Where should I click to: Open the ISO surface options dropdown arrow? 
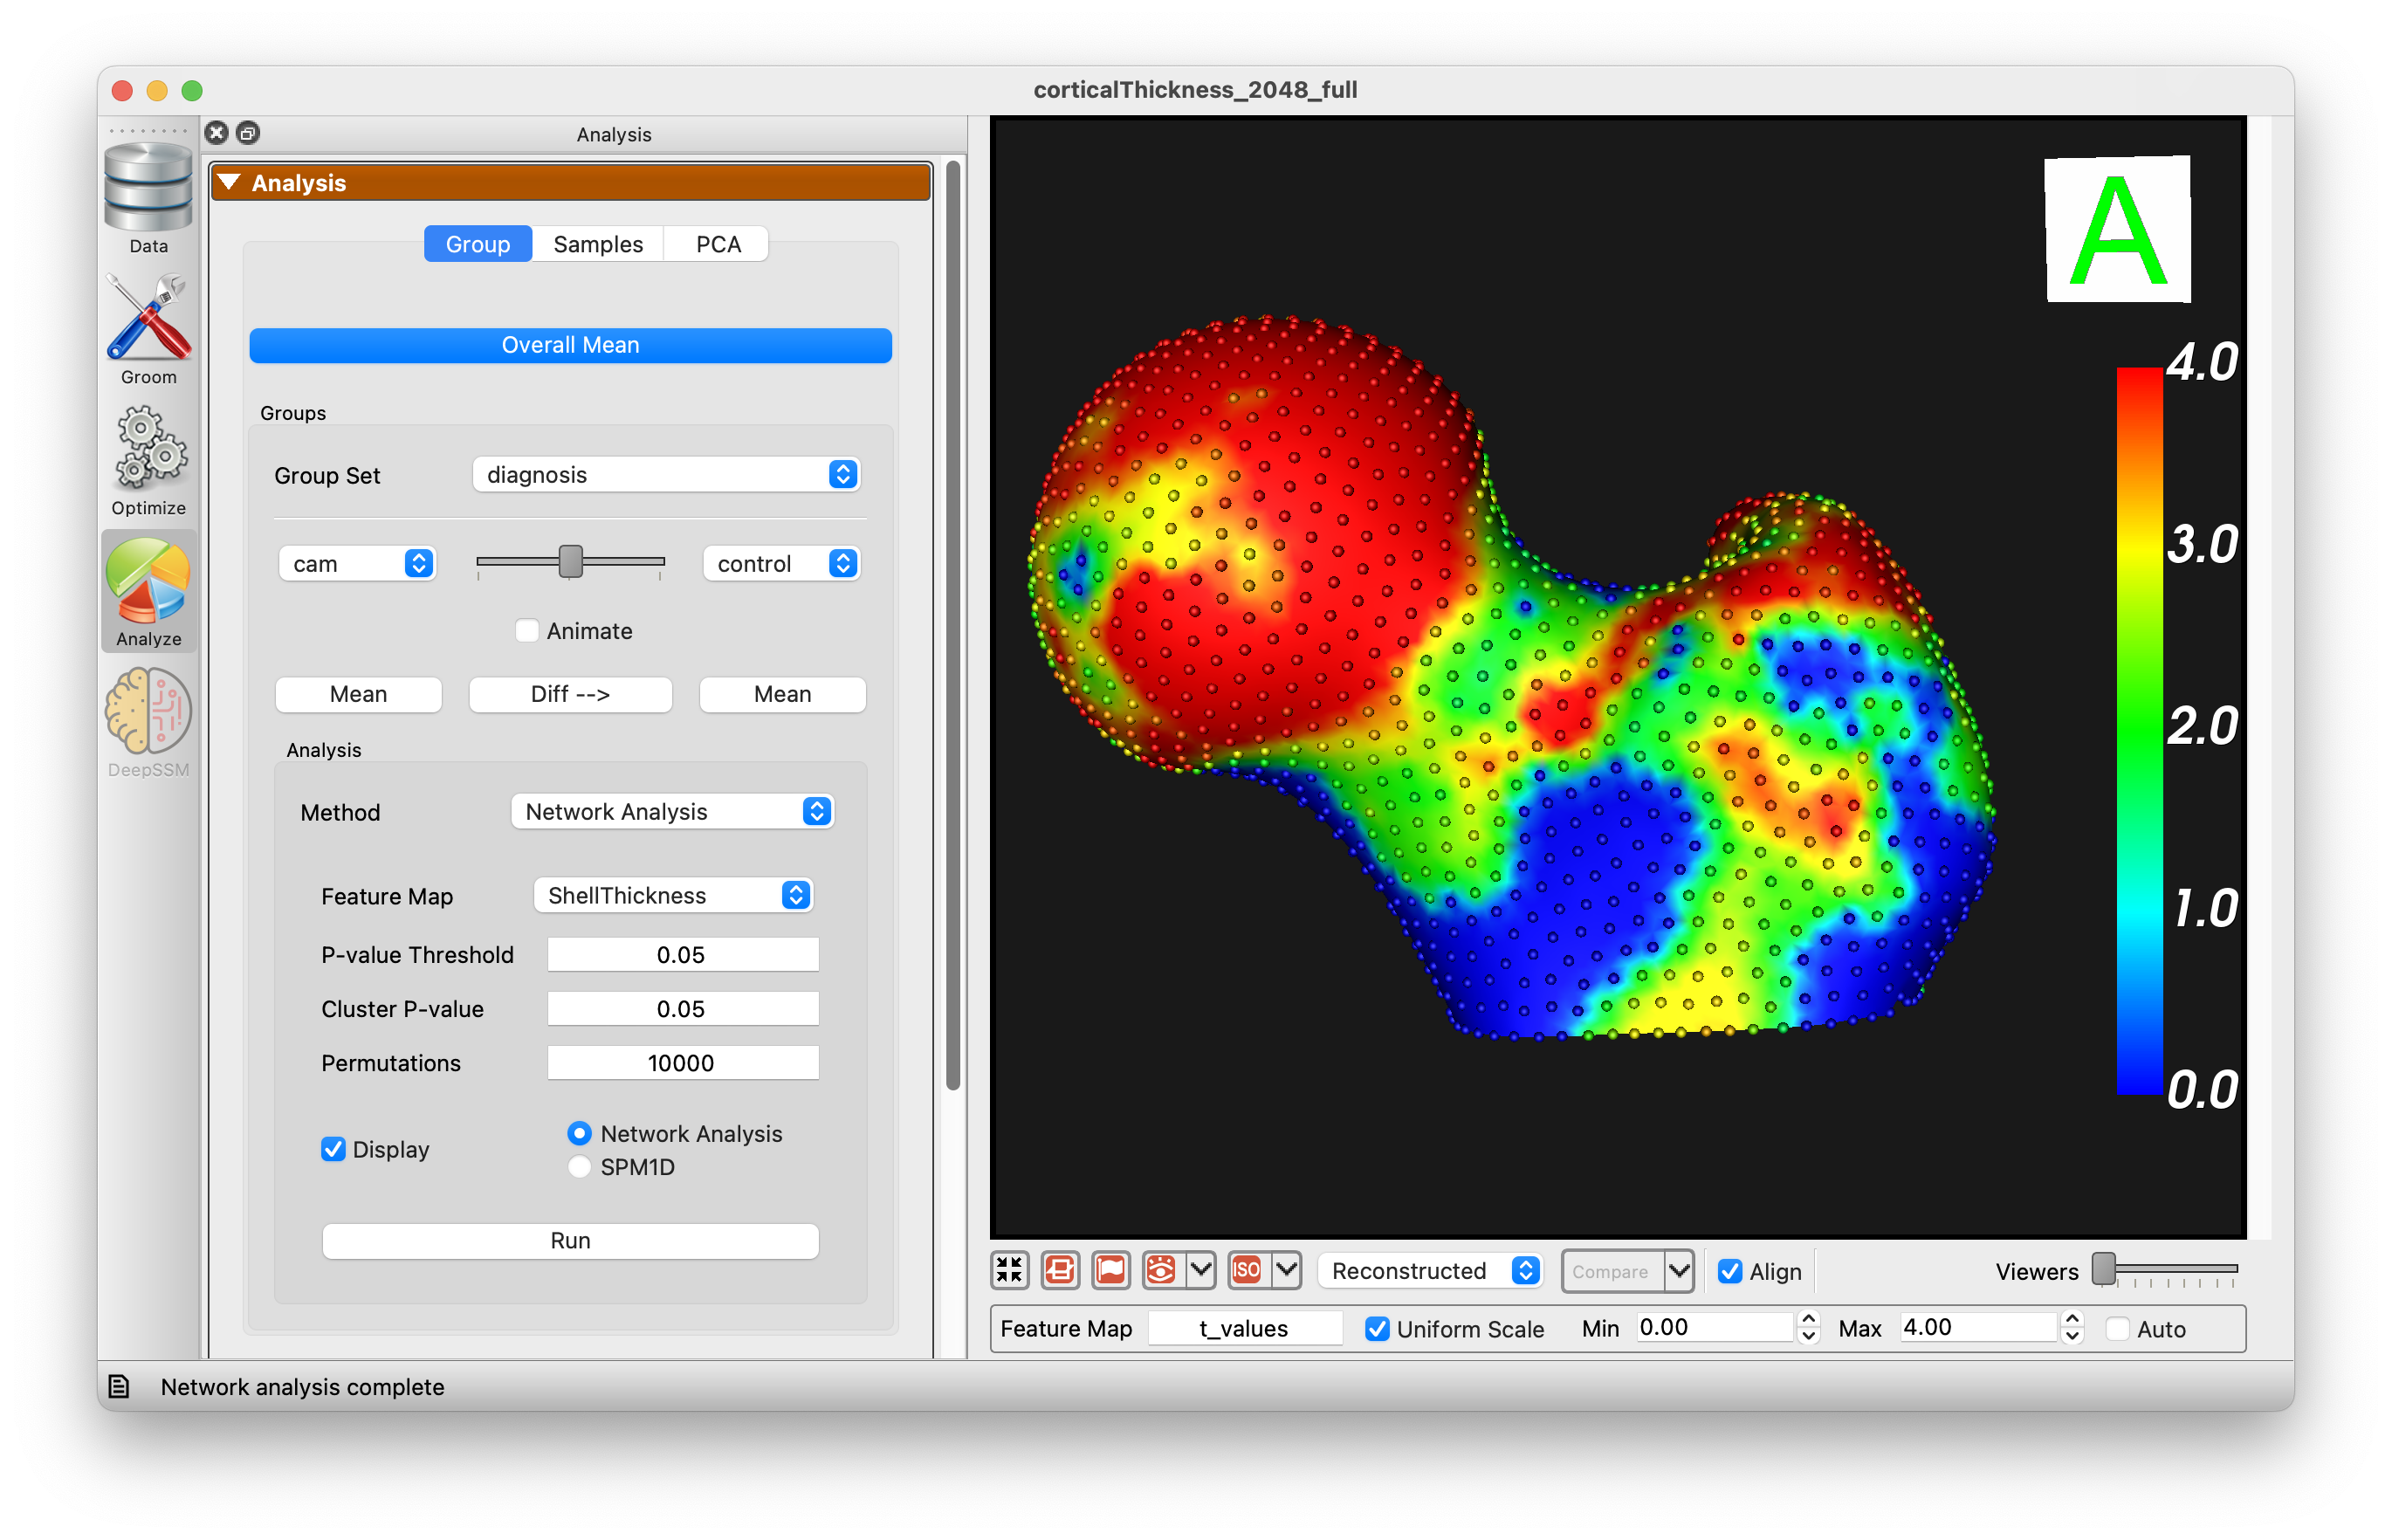[1286, 1270]
